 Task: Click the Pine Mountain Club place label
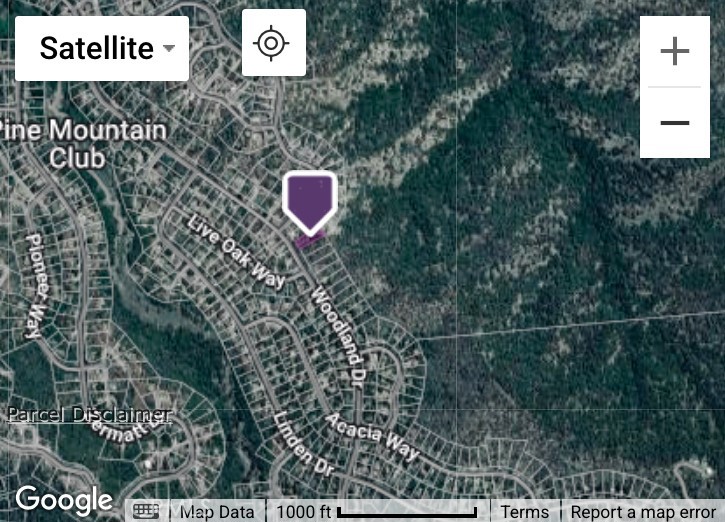83,144
